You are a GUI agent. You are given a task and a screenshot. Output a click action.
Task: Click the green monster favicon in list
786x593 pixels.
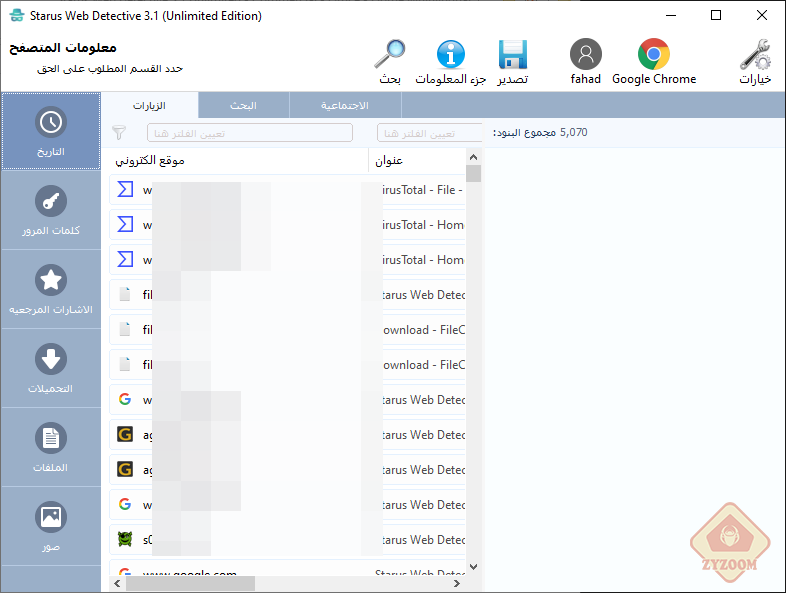(x=125, y=539)
